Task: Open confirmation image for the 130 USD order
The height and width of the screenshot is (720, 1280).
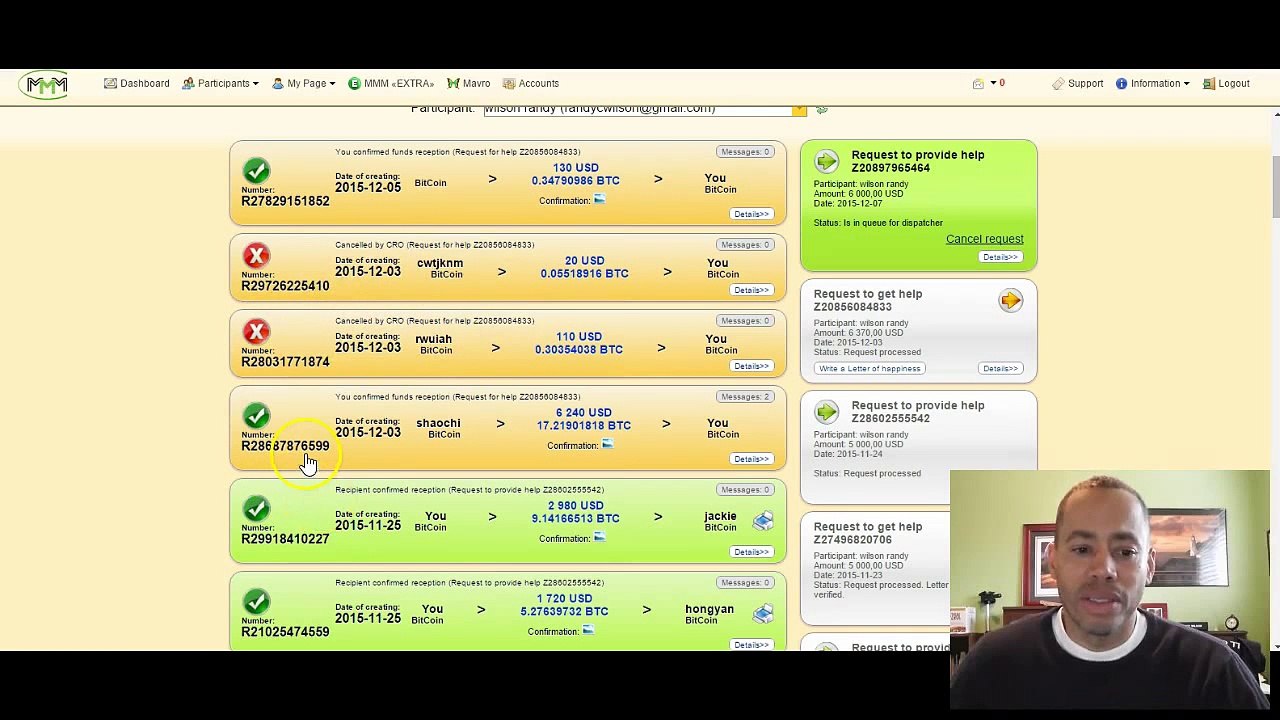Action: tap(599, 200)
